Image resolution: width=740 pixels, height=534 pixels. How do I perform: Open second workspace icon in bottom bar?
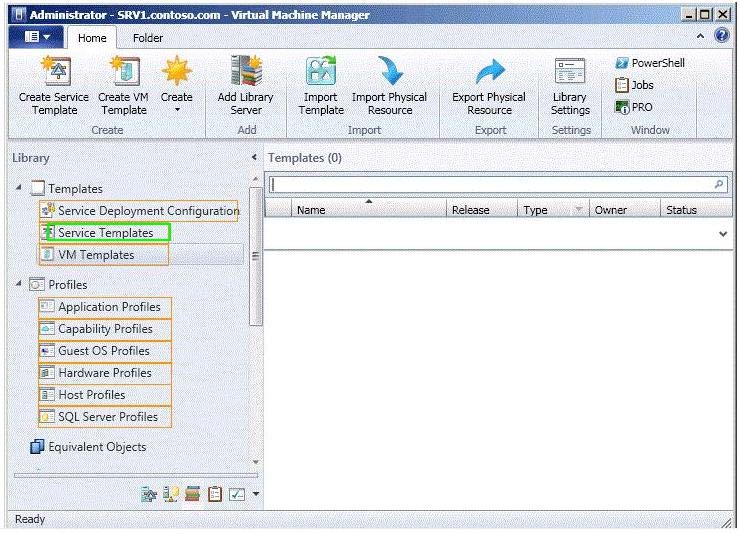(x=171, y=494)
